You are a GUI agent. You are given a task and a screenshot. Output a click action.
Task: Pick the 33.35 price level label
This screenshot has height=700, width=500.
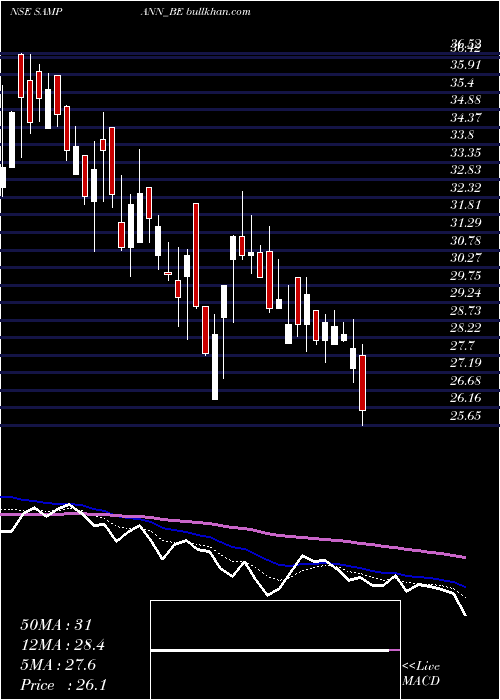466,153
